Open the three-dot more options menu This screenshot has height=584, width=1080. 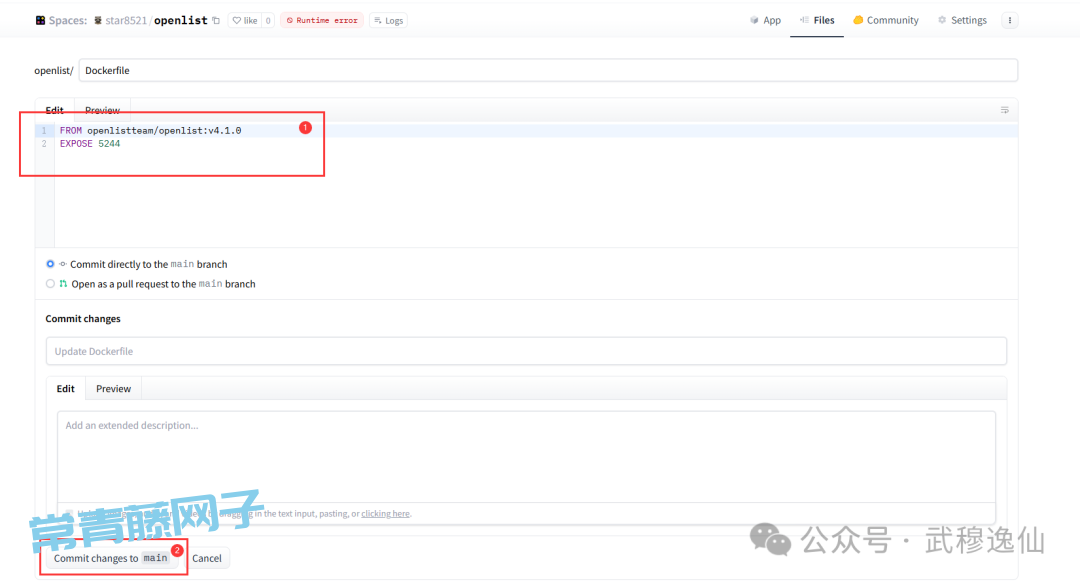click(x=1009, y=20)
